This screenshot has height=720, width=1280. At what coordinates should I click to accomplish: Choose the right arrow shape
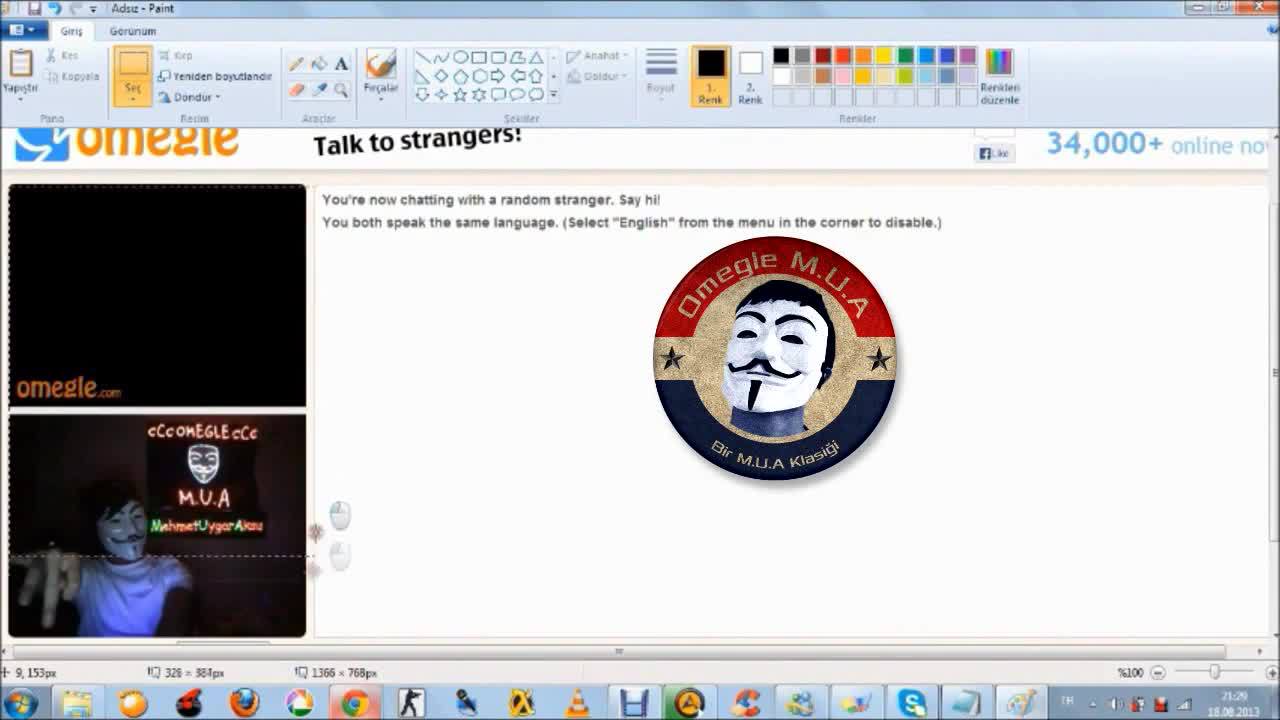pyautogui.click(x=498, y=76)
